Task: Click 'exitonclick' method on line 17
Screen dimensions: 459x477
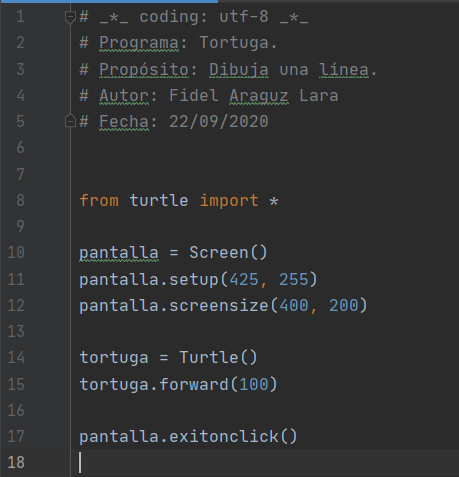Action: 224,436
